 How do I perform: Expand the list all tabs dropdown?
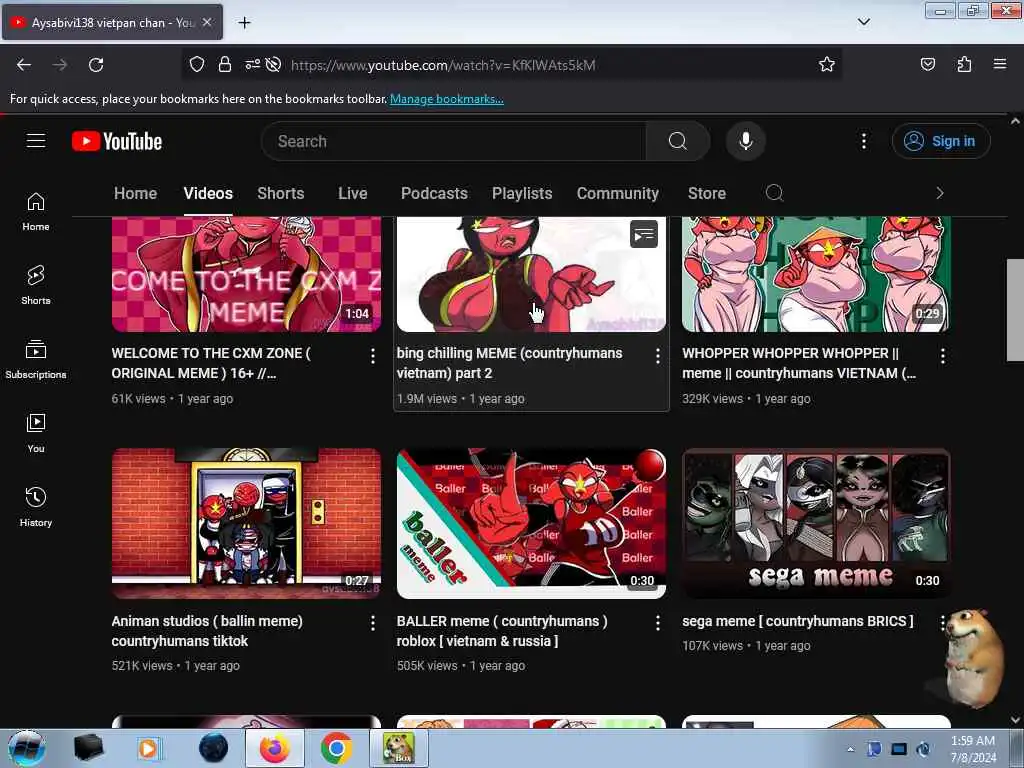click(x=863, y=22)
